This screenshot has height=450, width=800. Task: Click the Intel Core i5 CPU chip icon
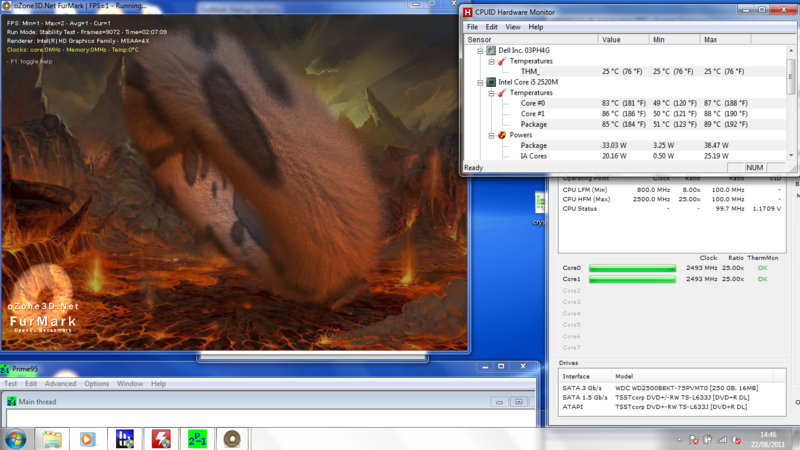pos(491,82)
